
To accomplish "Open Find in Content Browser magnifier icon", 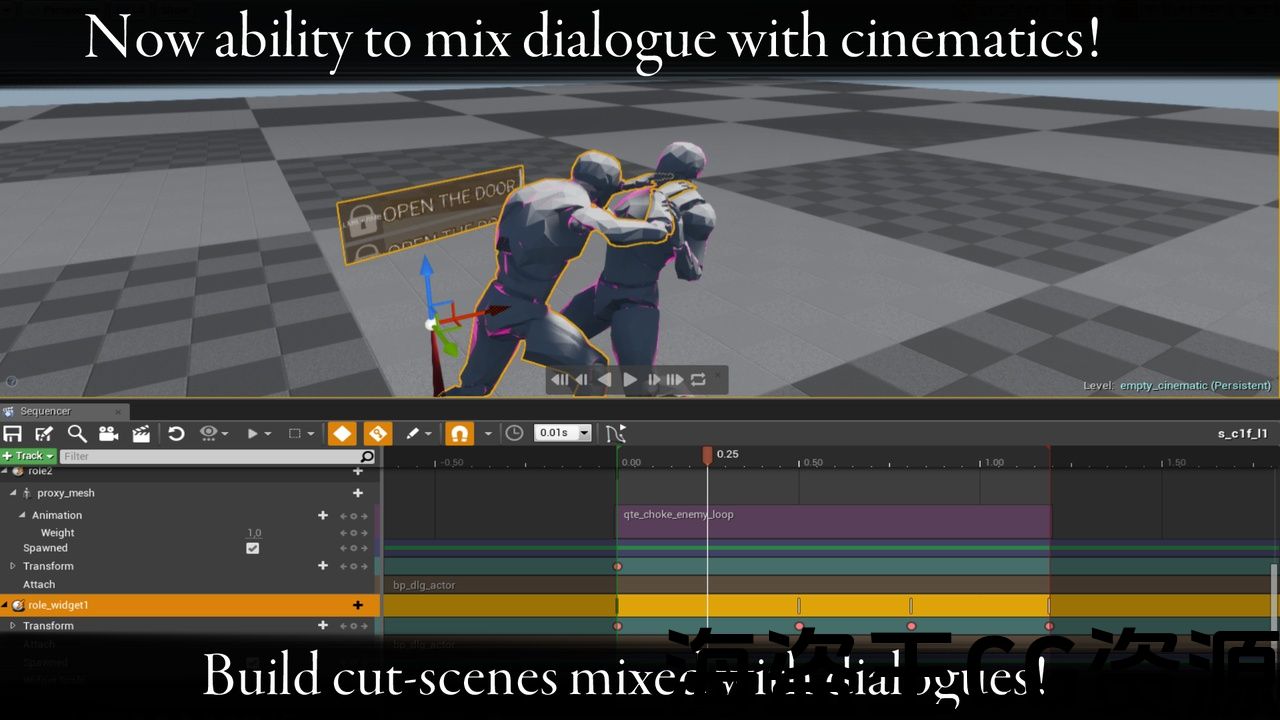I will (x=77, y=433).
